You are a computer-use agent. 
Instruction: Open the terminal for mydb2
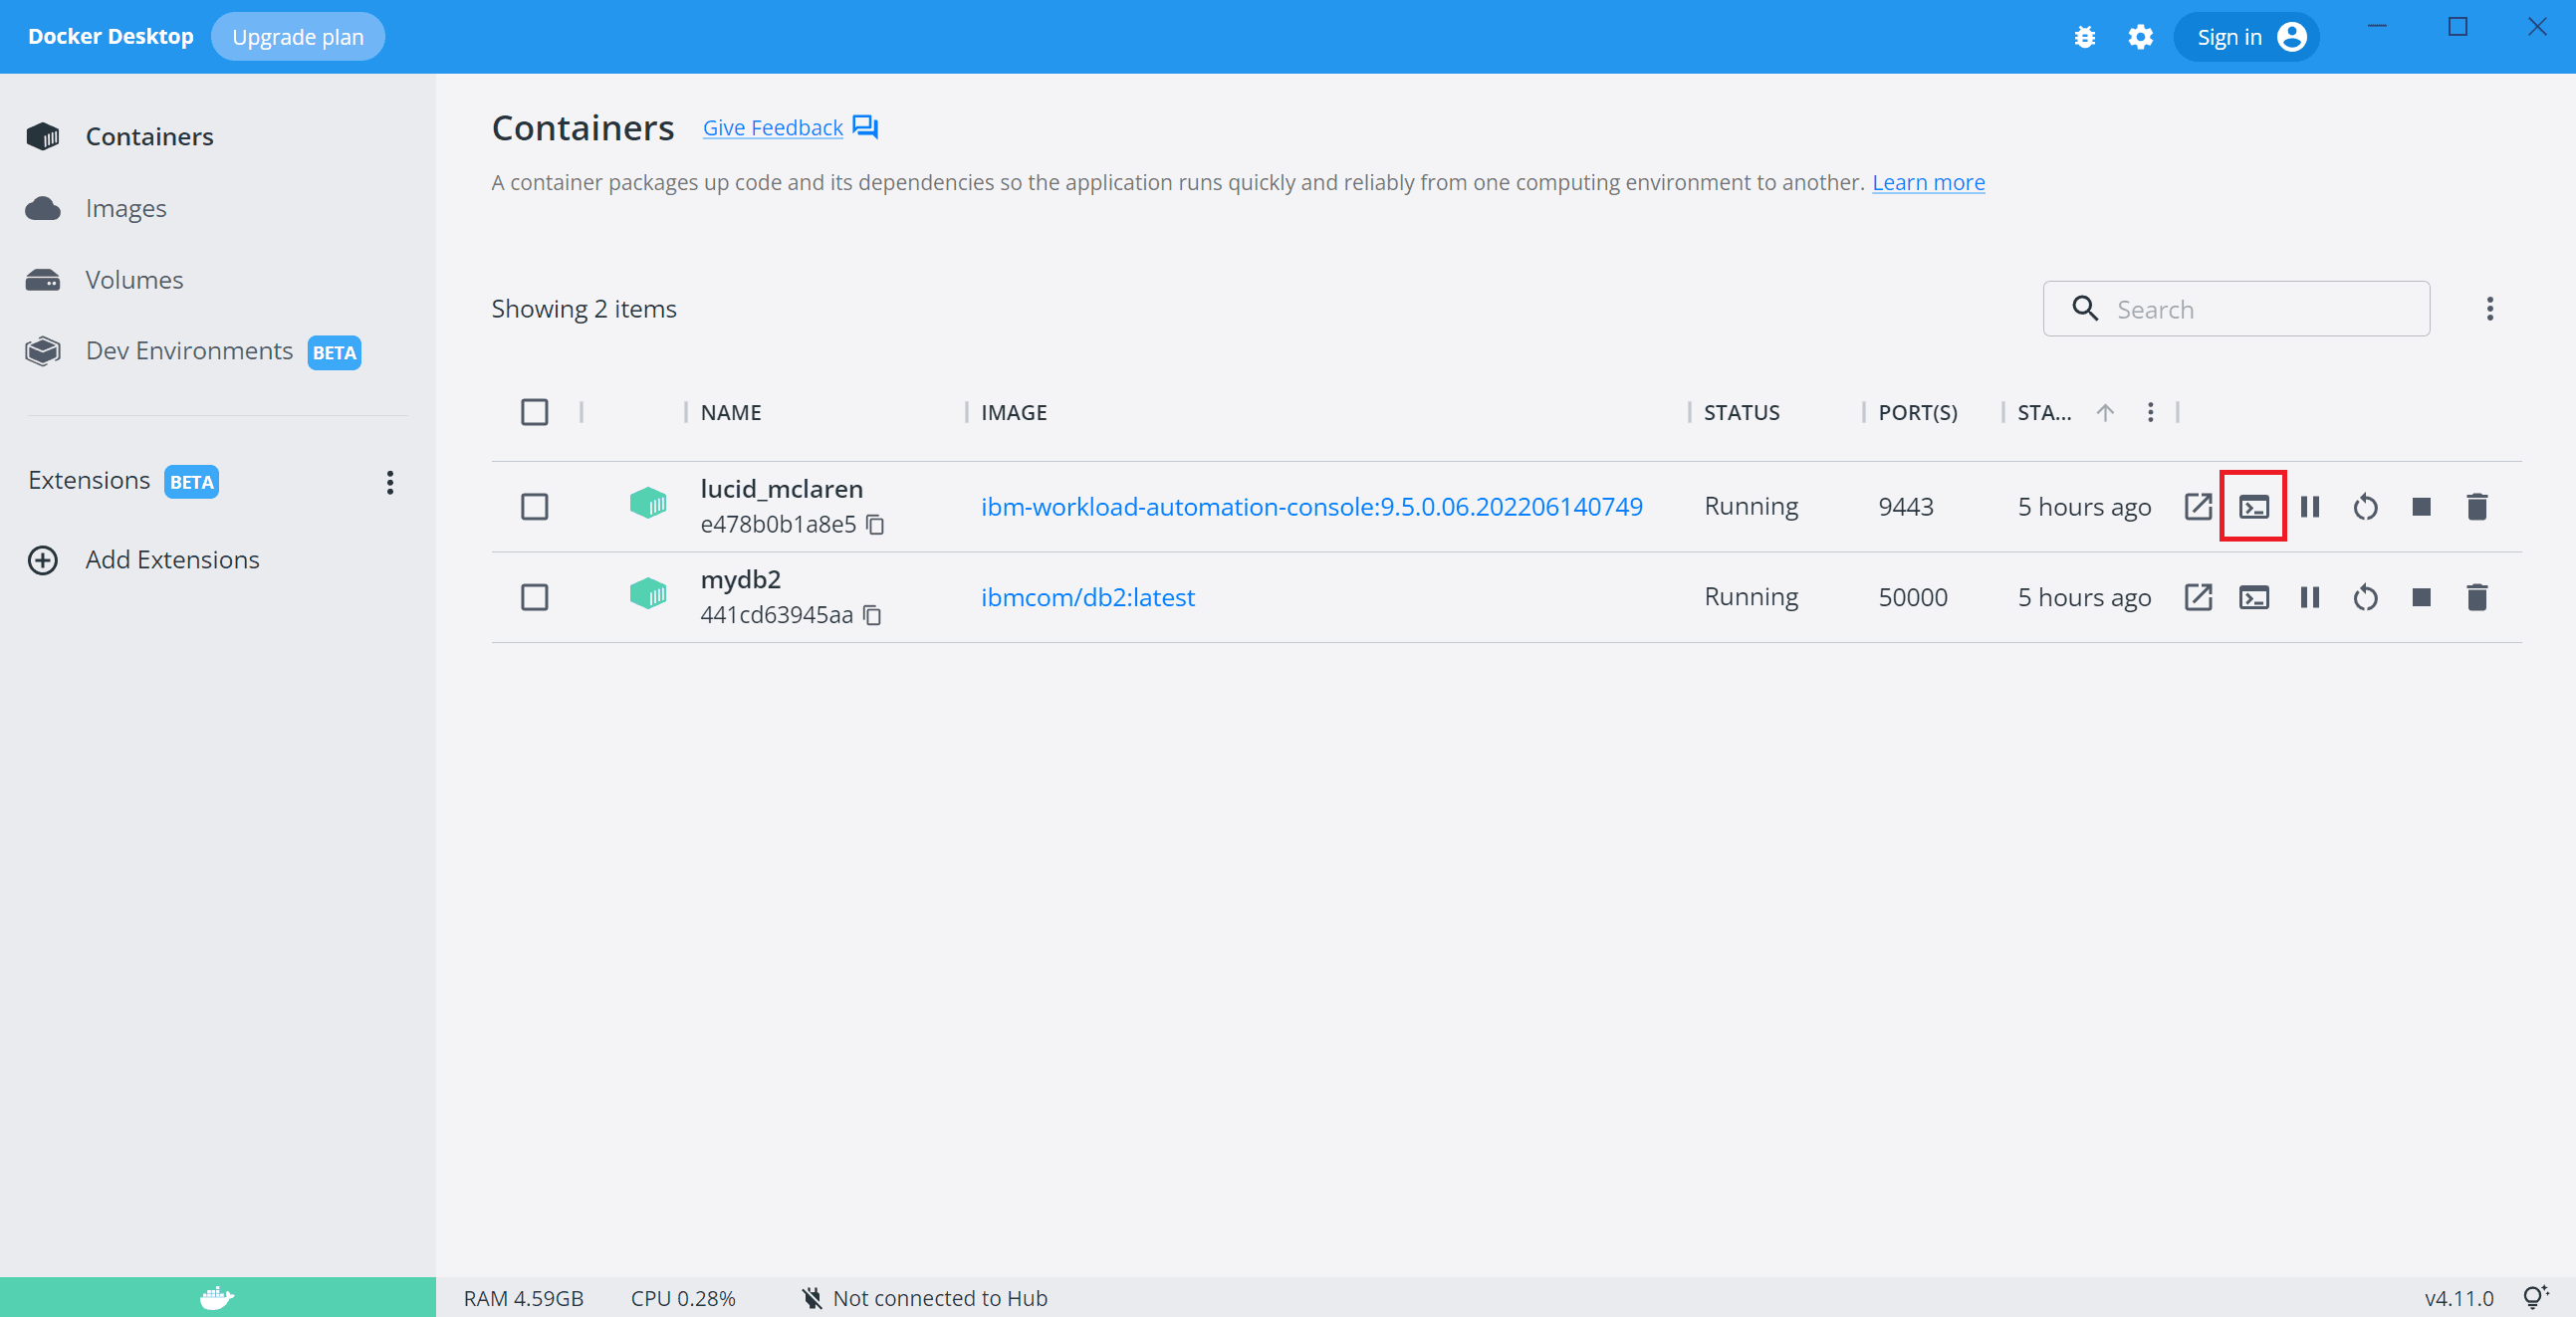(2254, 597)
